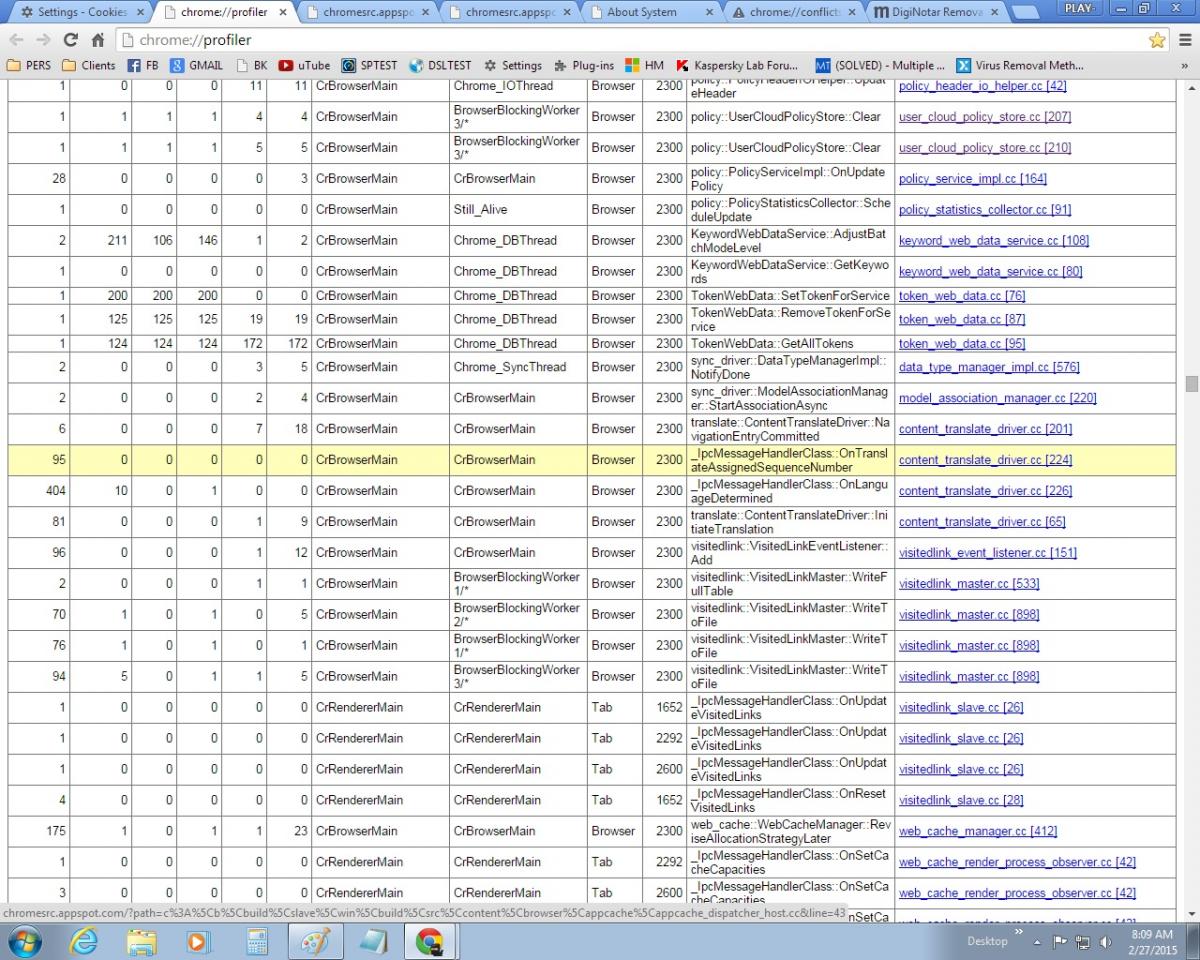This screenshot has width=1200, height=960.
Task: Open the Settings bookmark in bookmarks bar
Action: click(x=513, y=65)
